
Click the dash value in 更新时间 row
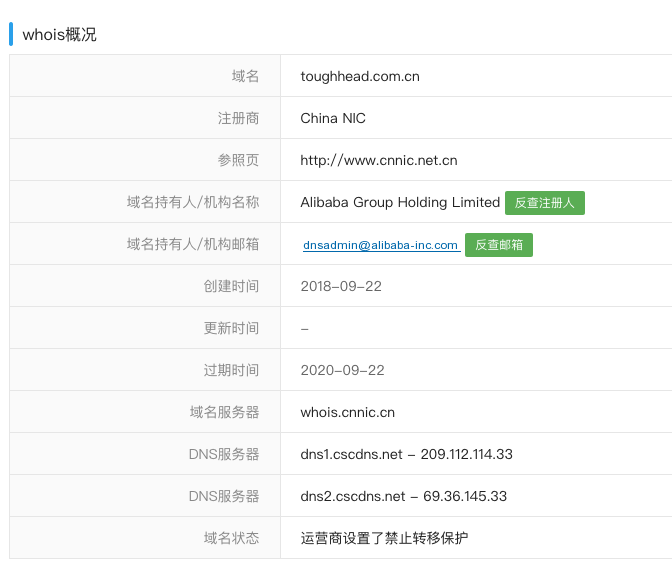tap(305, 329)
